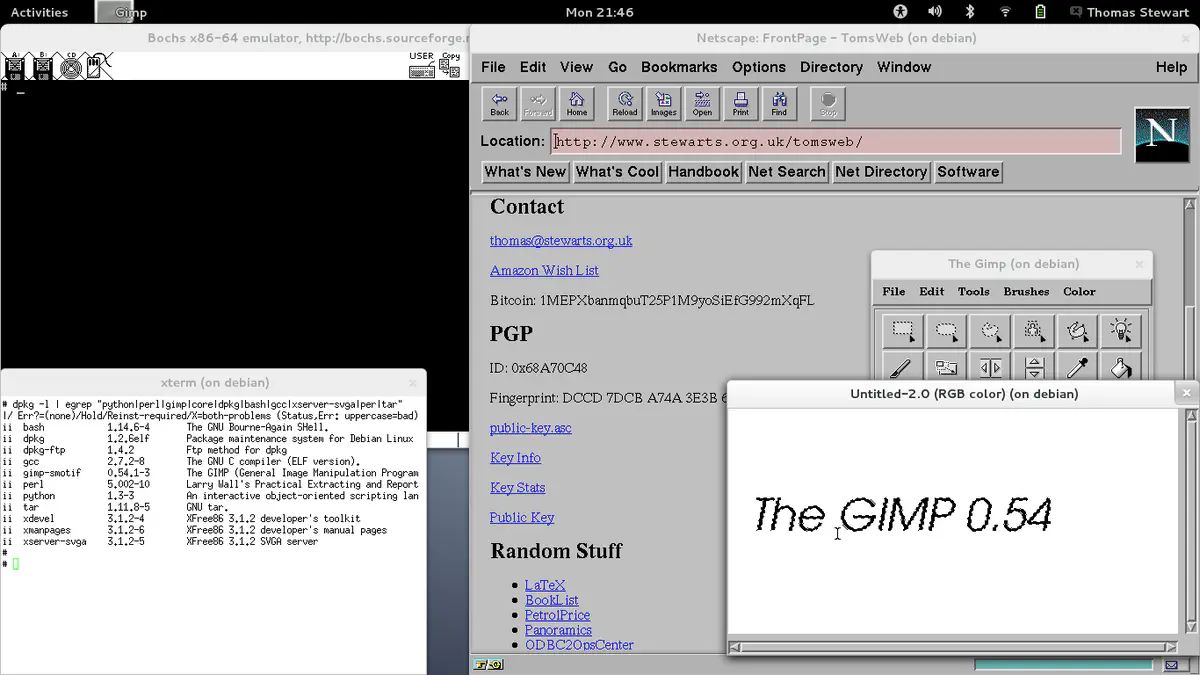Click the Netscape Reload toolbar icon
This screenshot has width=1200, height=675.
(625, 103)
